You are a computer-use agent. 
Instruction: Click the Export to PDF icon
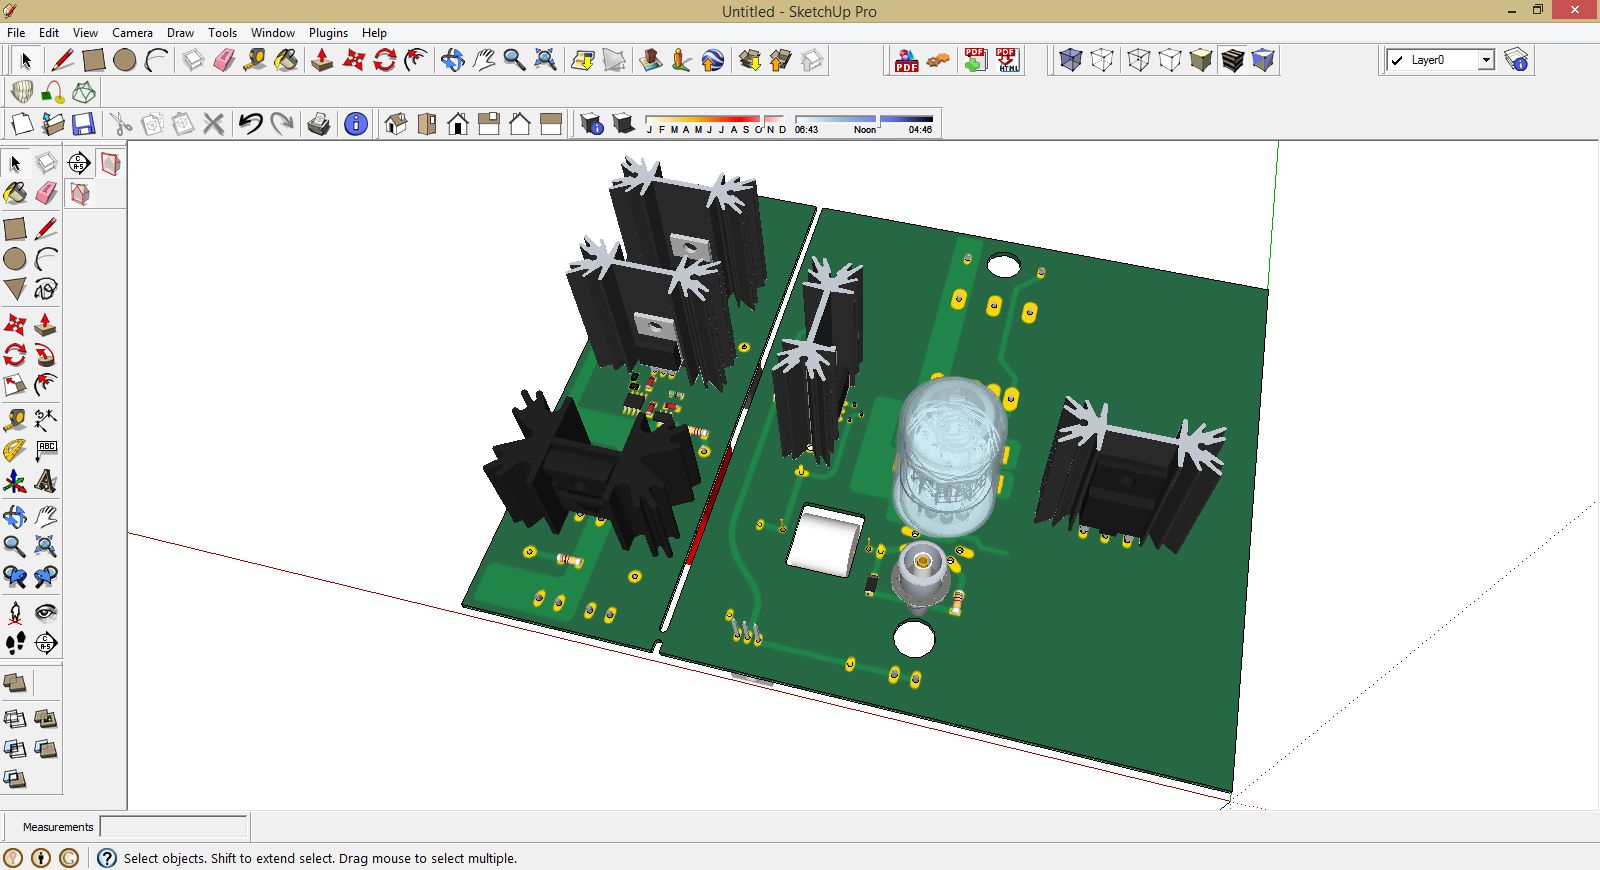click(906, 61)
